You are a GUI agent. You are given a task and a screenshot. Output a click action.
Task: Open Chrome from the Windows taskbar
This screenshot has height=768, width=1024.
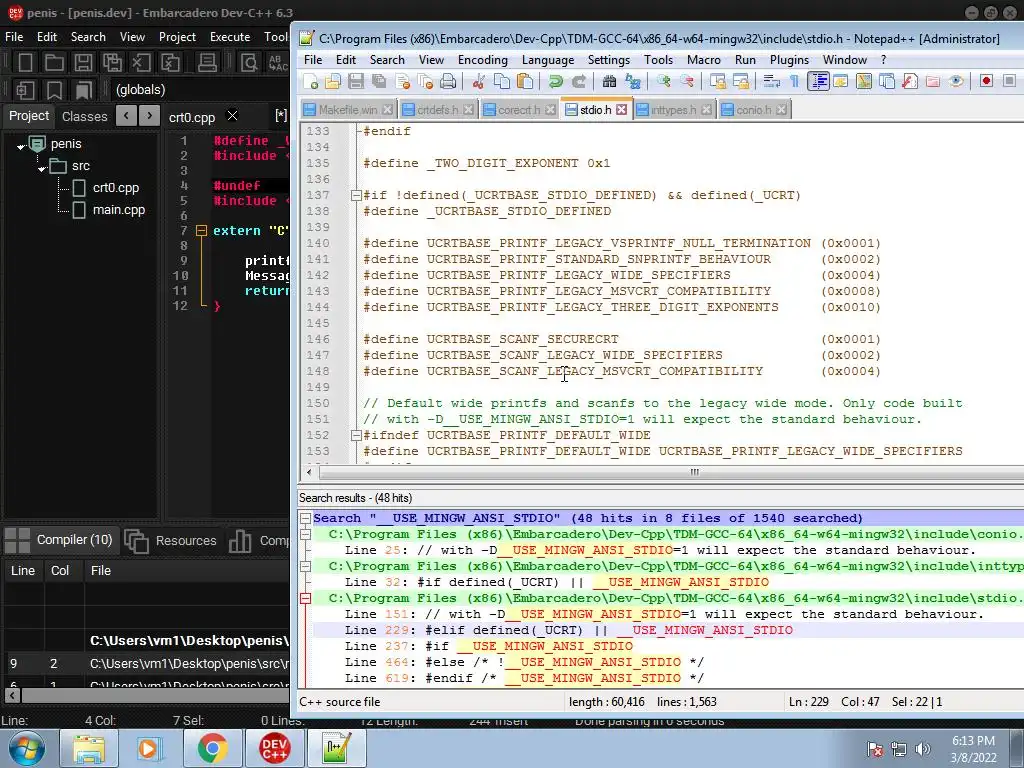212,748
